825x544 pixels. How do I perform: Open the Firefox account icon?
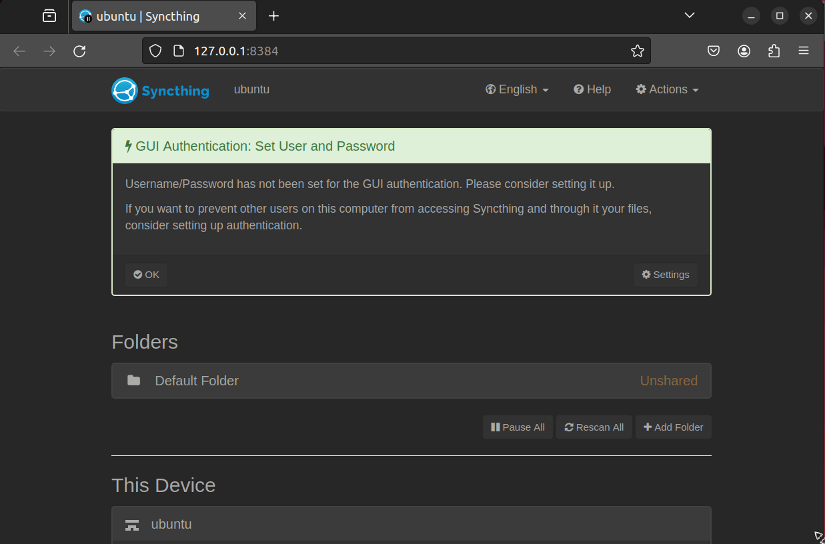pyautogui.click(x=743, y=51)
